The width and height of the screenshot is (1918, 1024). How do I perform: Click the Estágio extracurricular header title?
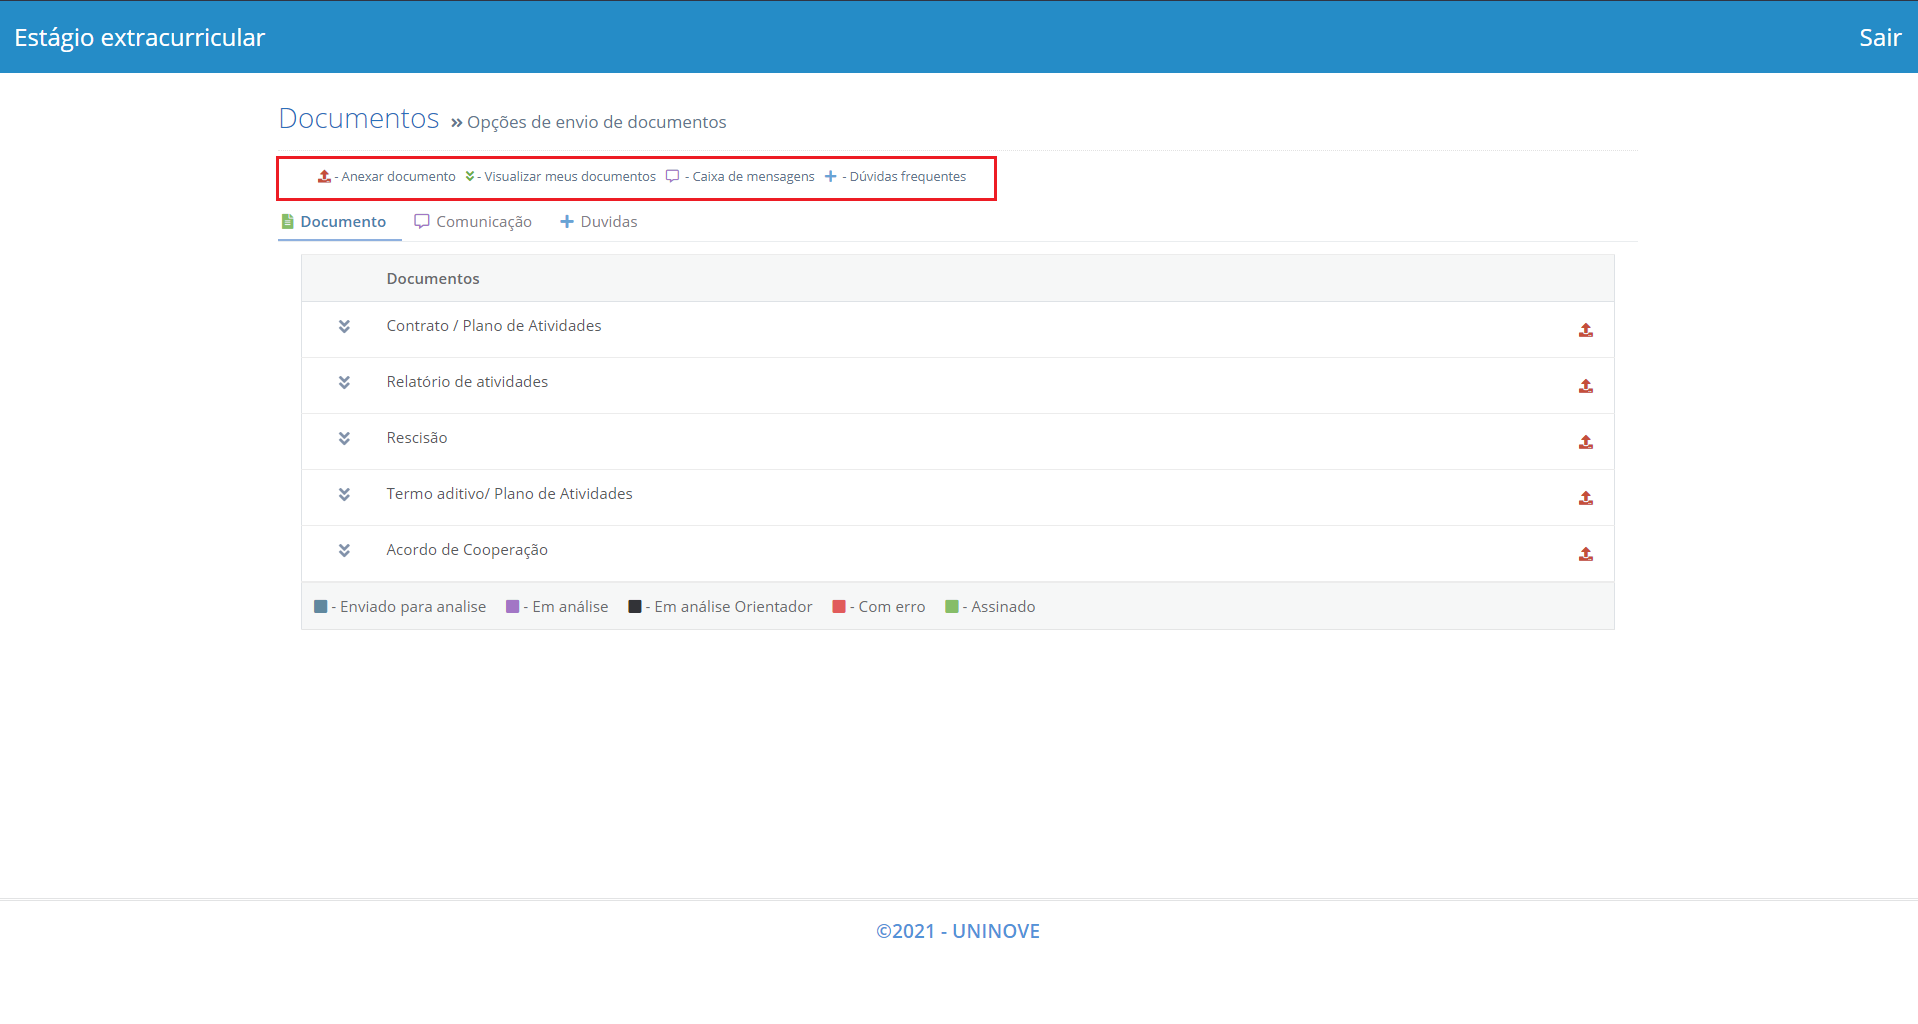139,38
